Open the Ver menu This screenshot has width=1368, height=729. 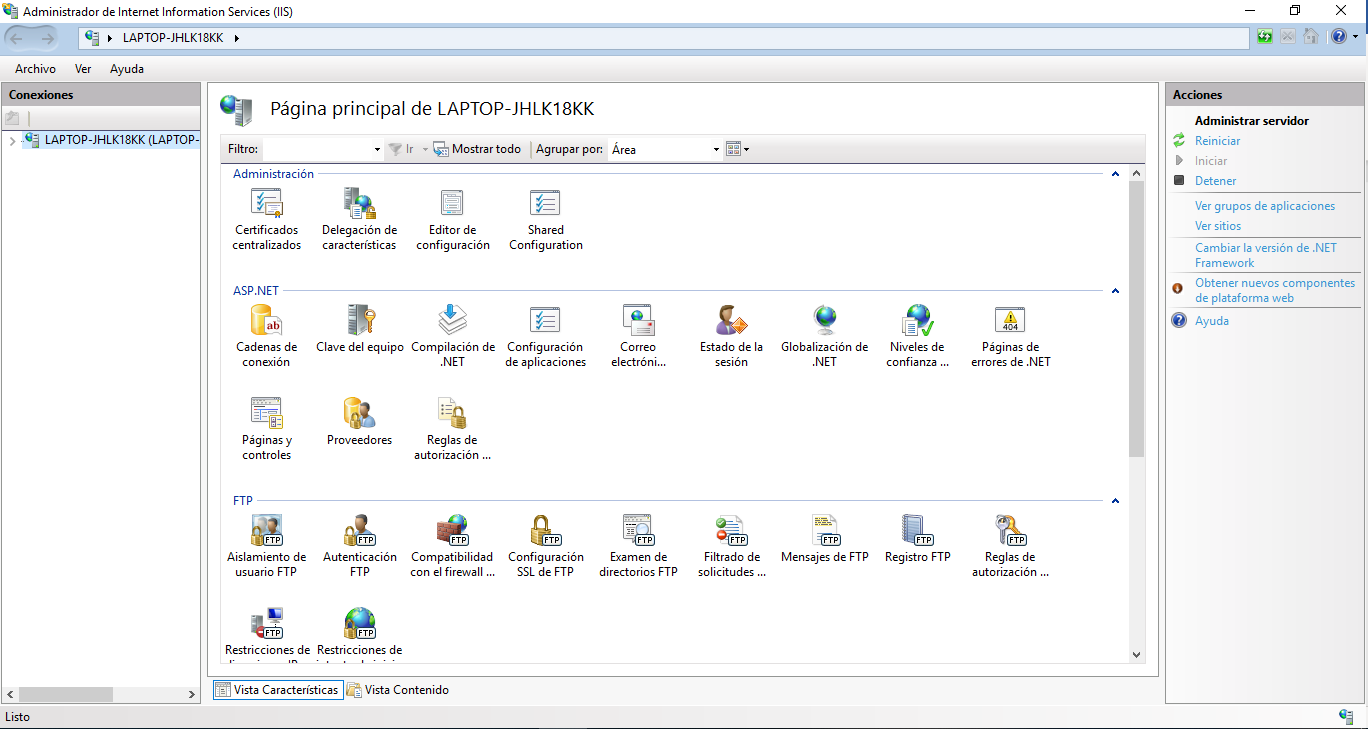[83, 69]
